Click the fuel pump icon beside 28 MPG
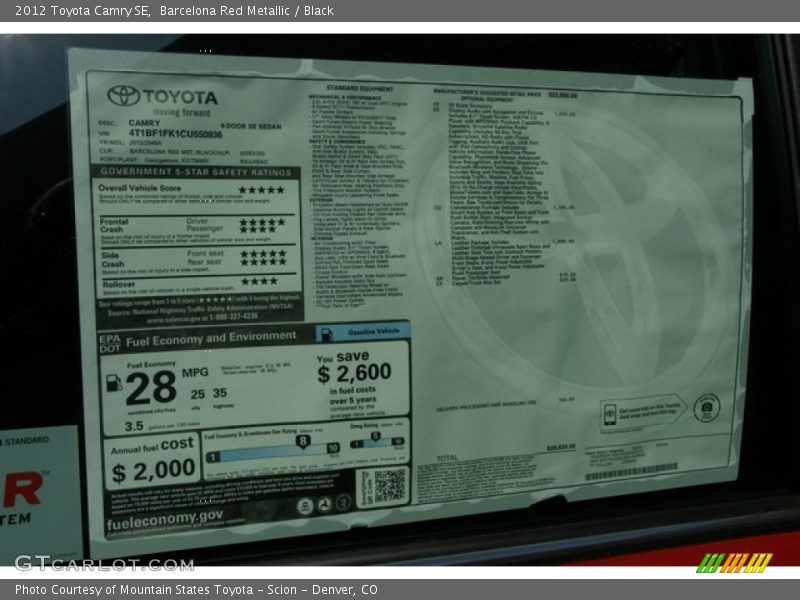The image size is (800, 600). [x=114, y=382]
